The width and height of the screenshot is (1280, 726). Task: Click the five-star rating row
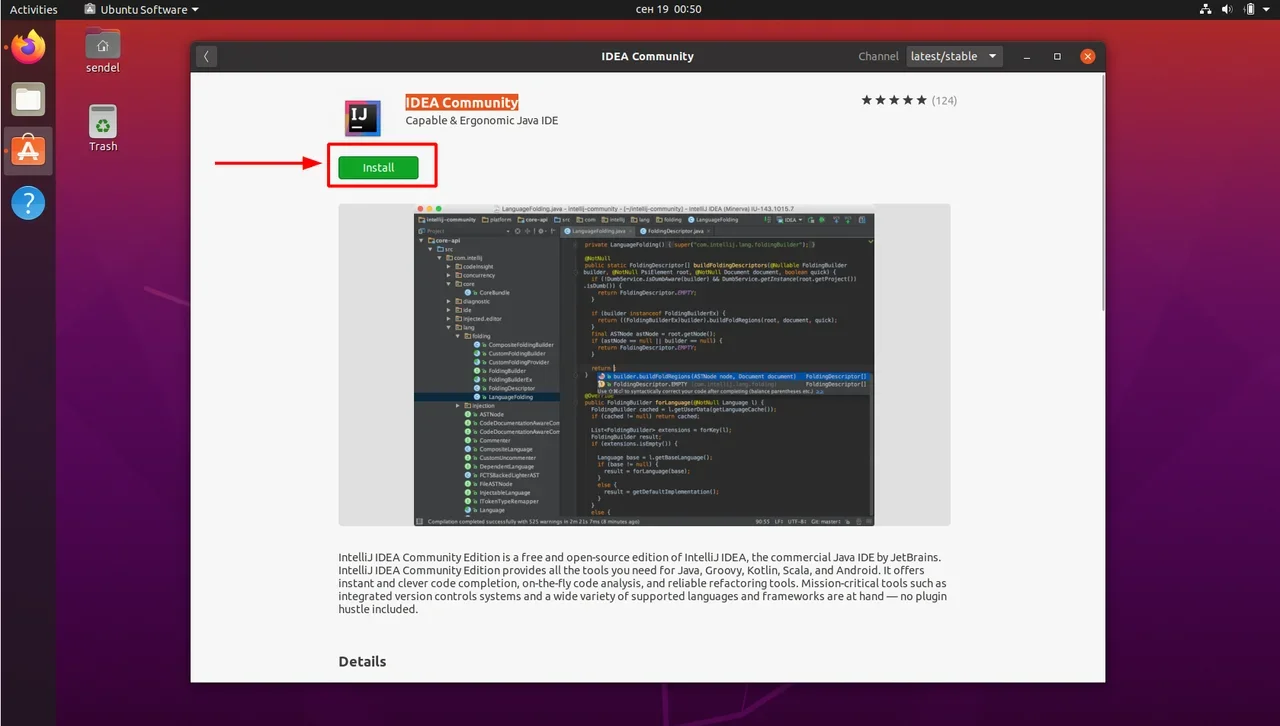[893, 100]
